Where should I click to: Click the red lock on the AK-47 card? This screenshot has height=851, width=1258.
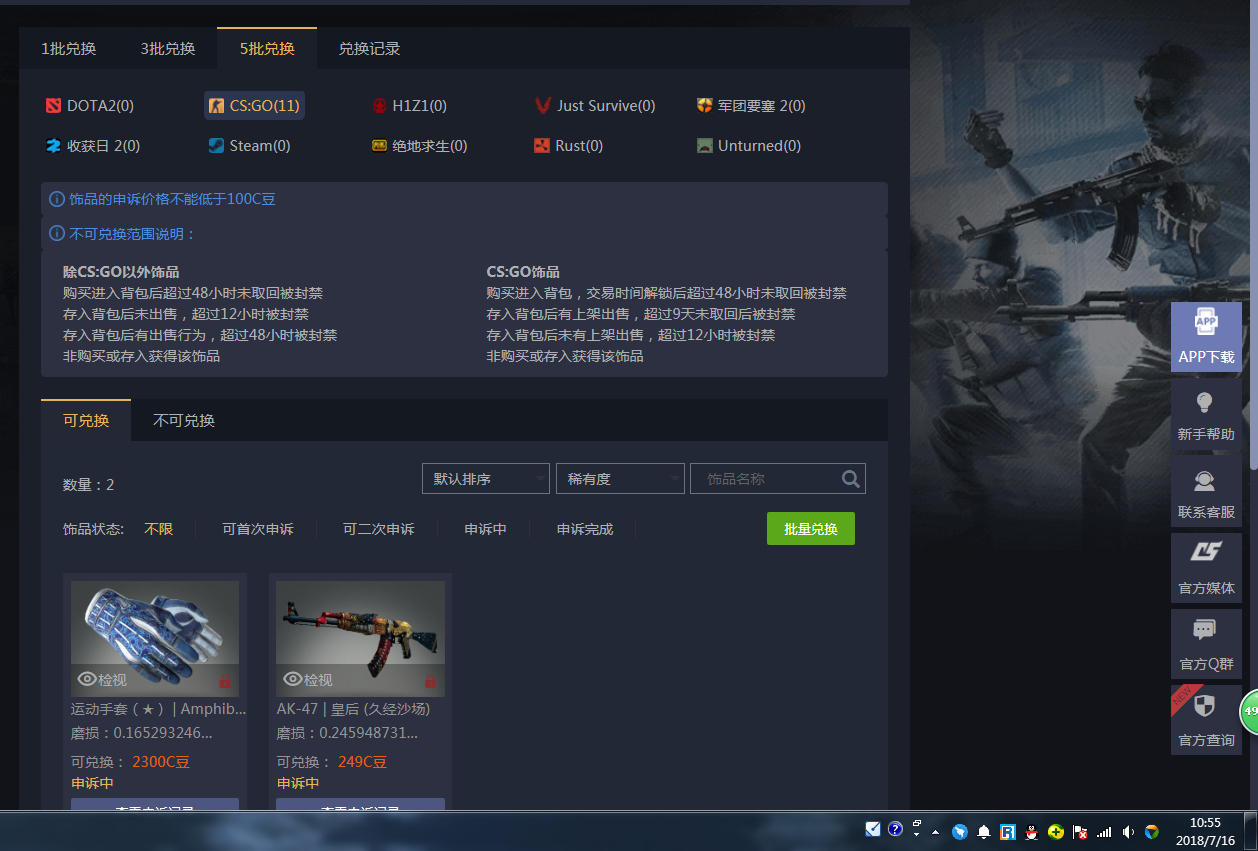point(430,681)
